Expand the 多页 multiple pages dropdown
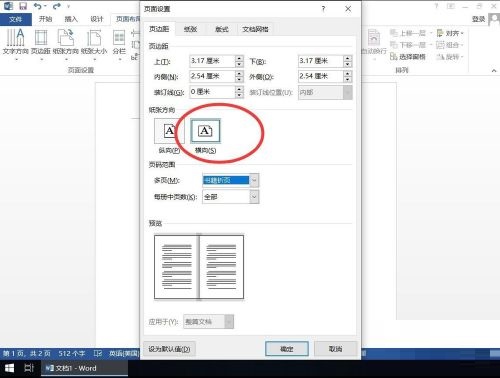The width and height of the screenshot is (500, 378). point(254,180)
